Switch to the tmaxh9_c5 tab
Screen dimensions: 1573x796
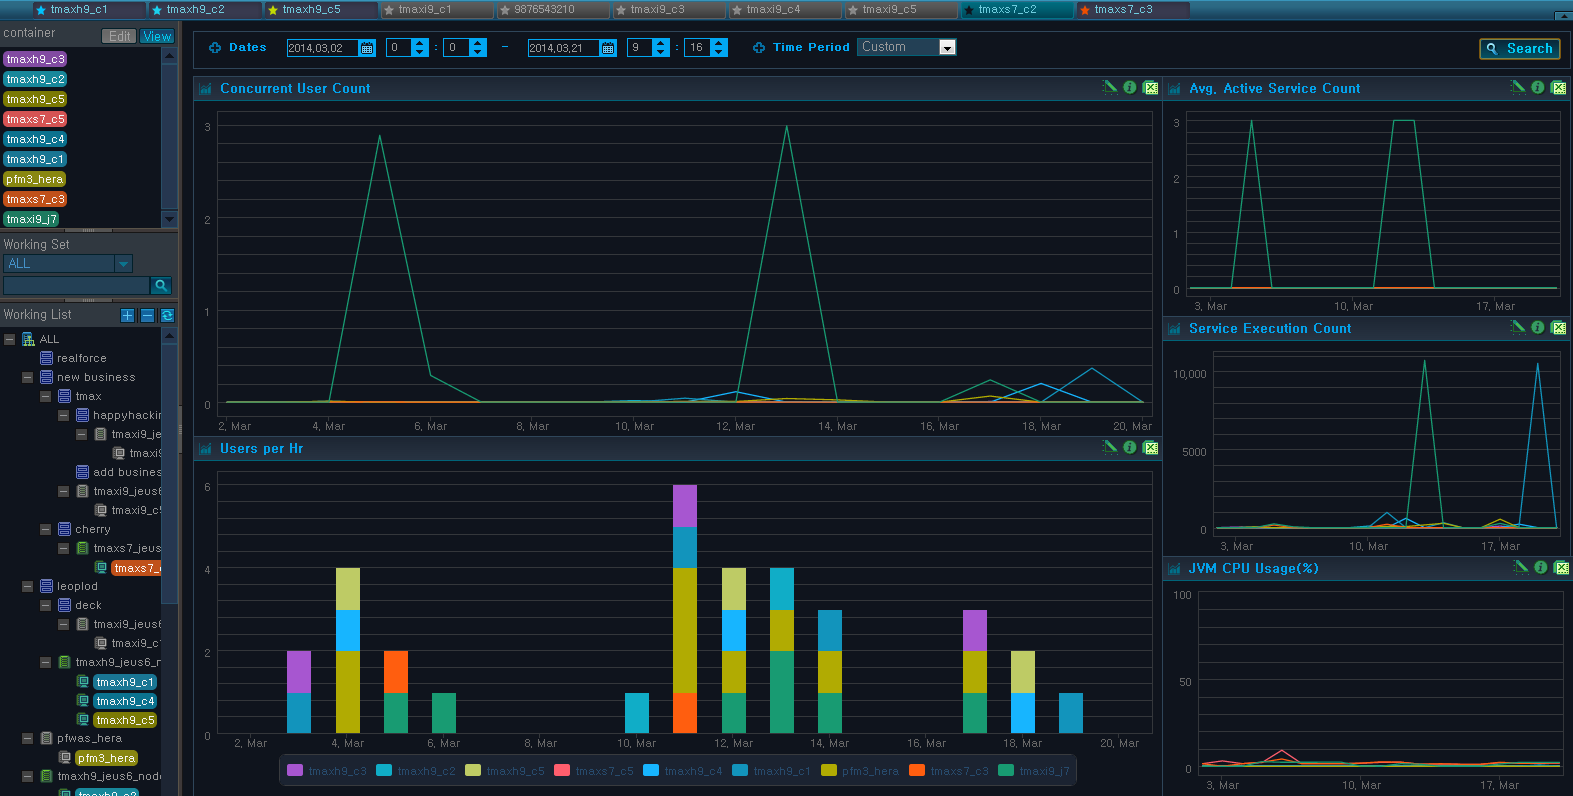(x=320, y=10)
